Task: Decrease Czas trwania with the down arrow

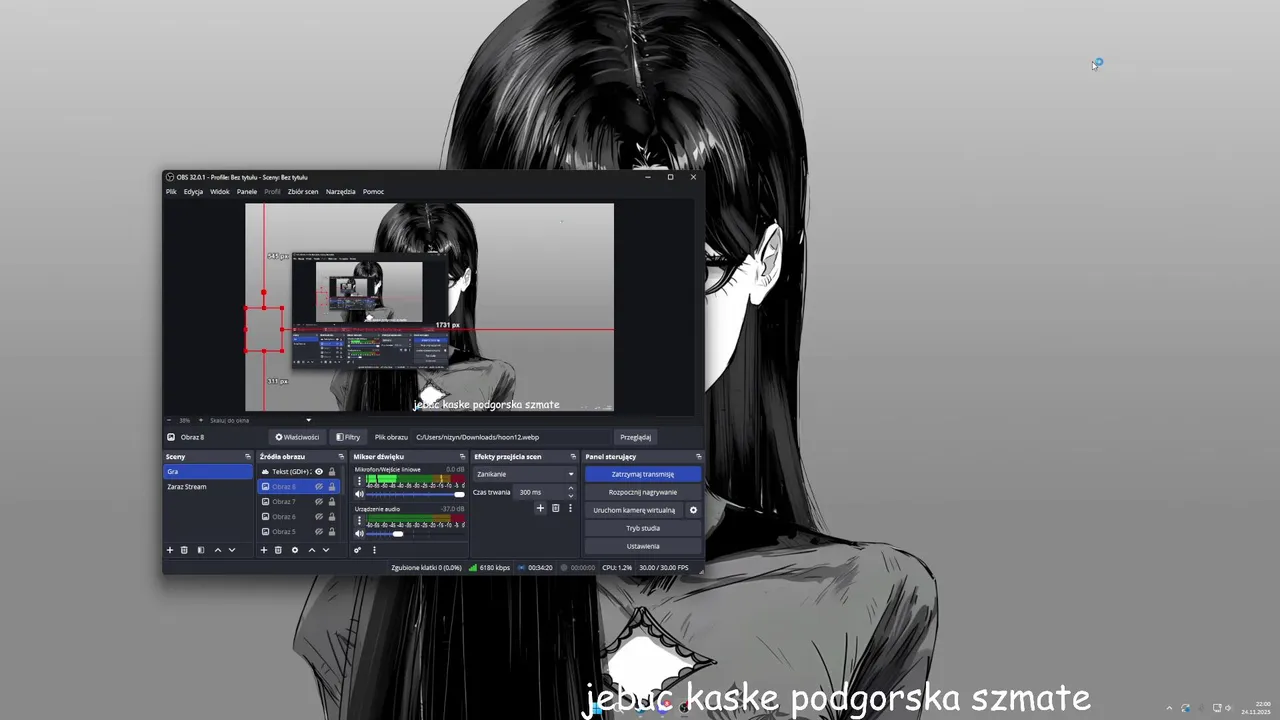Action: pos(571,496)
